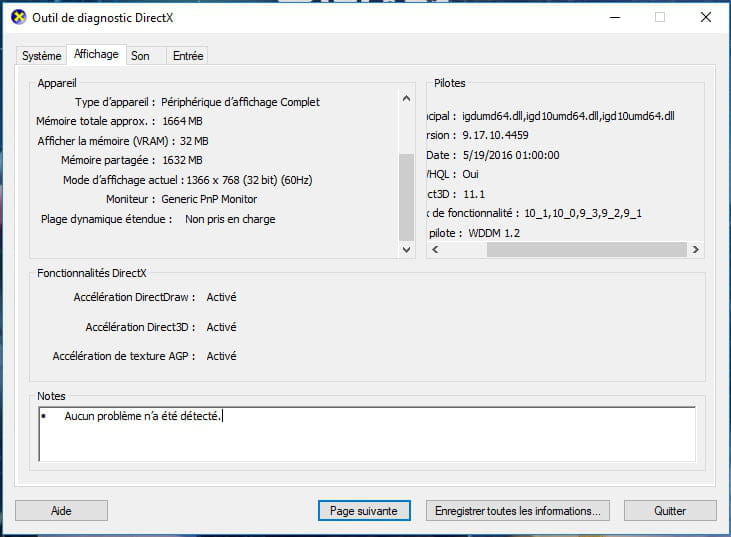This screenshot has width=731, height=537.
Task: Click the WHQL value 'Oui'
Action: 470,174
